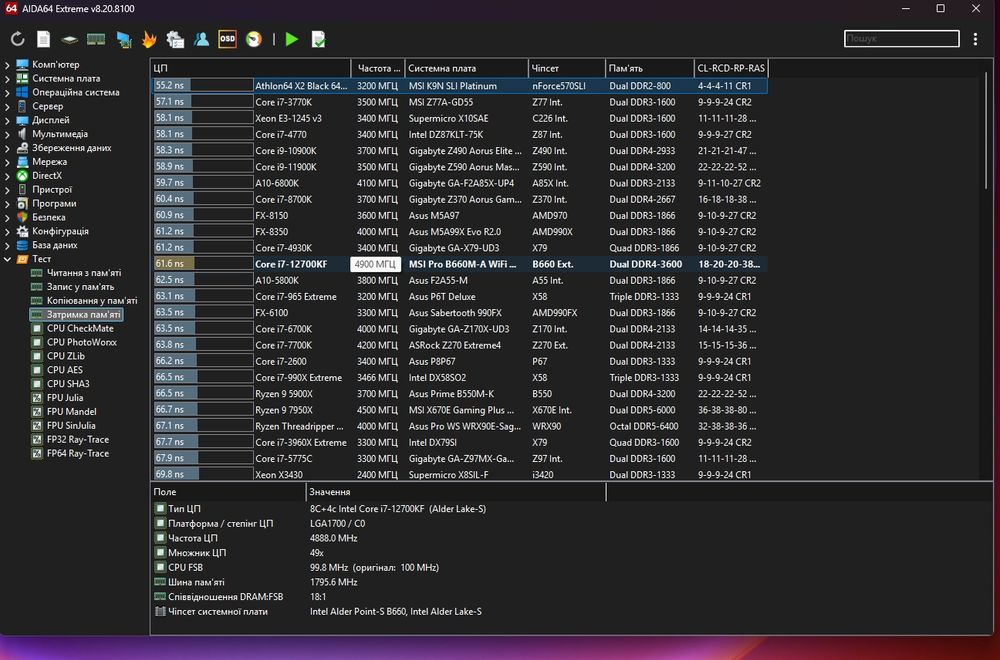Expand the Системна плата tree node
The image size is (1000, 660).
(8, 78)
